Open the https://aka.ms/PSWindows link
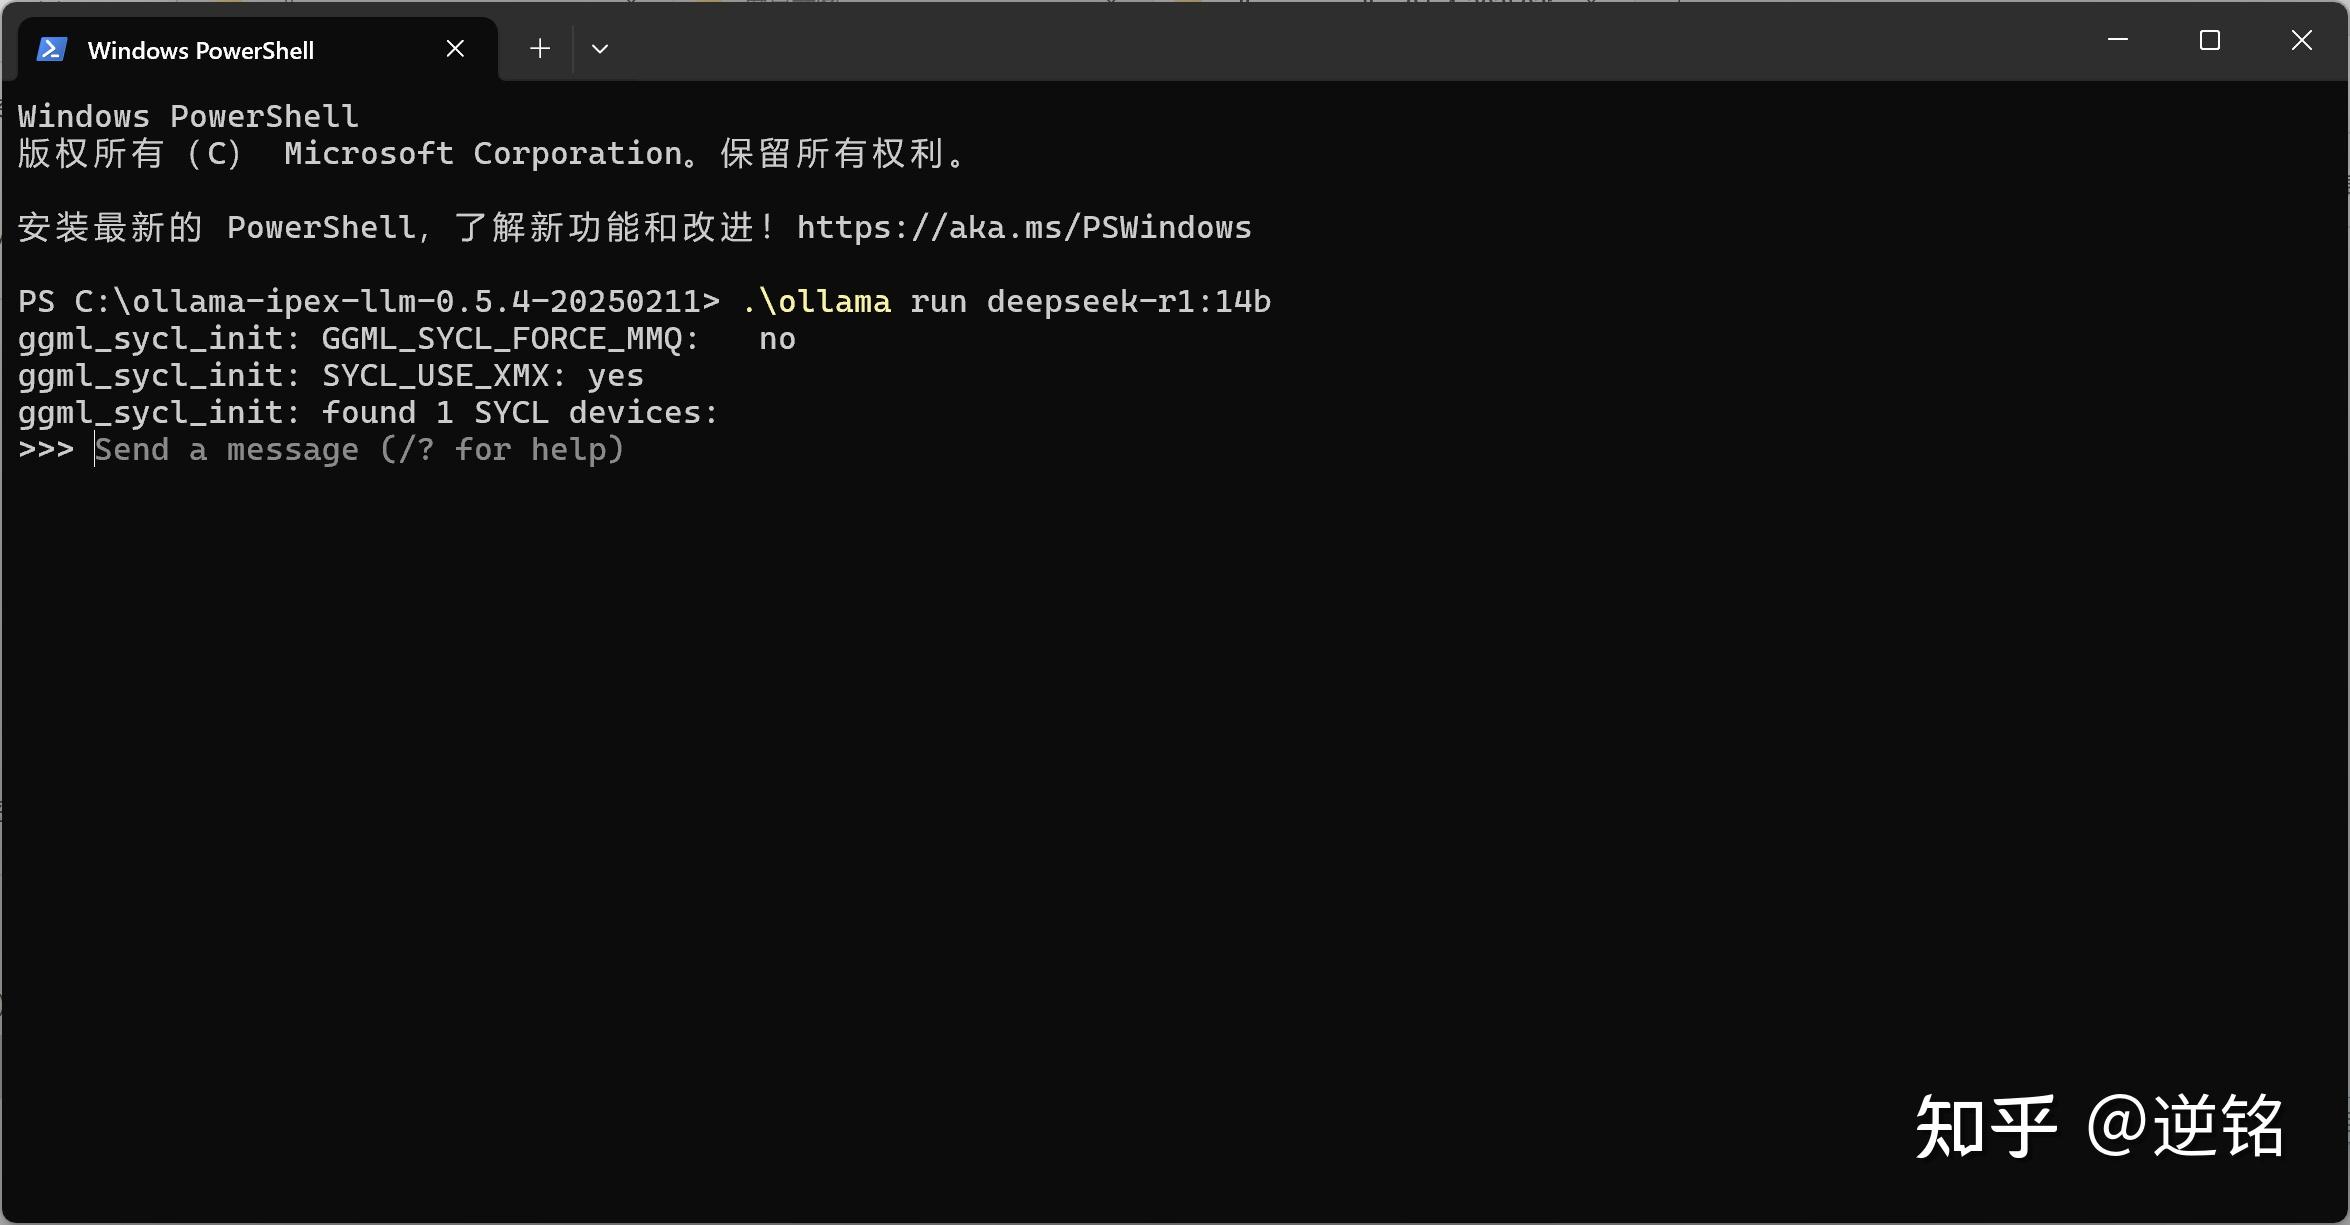Screen dimensions: 2350x1225 (1023, 228)
